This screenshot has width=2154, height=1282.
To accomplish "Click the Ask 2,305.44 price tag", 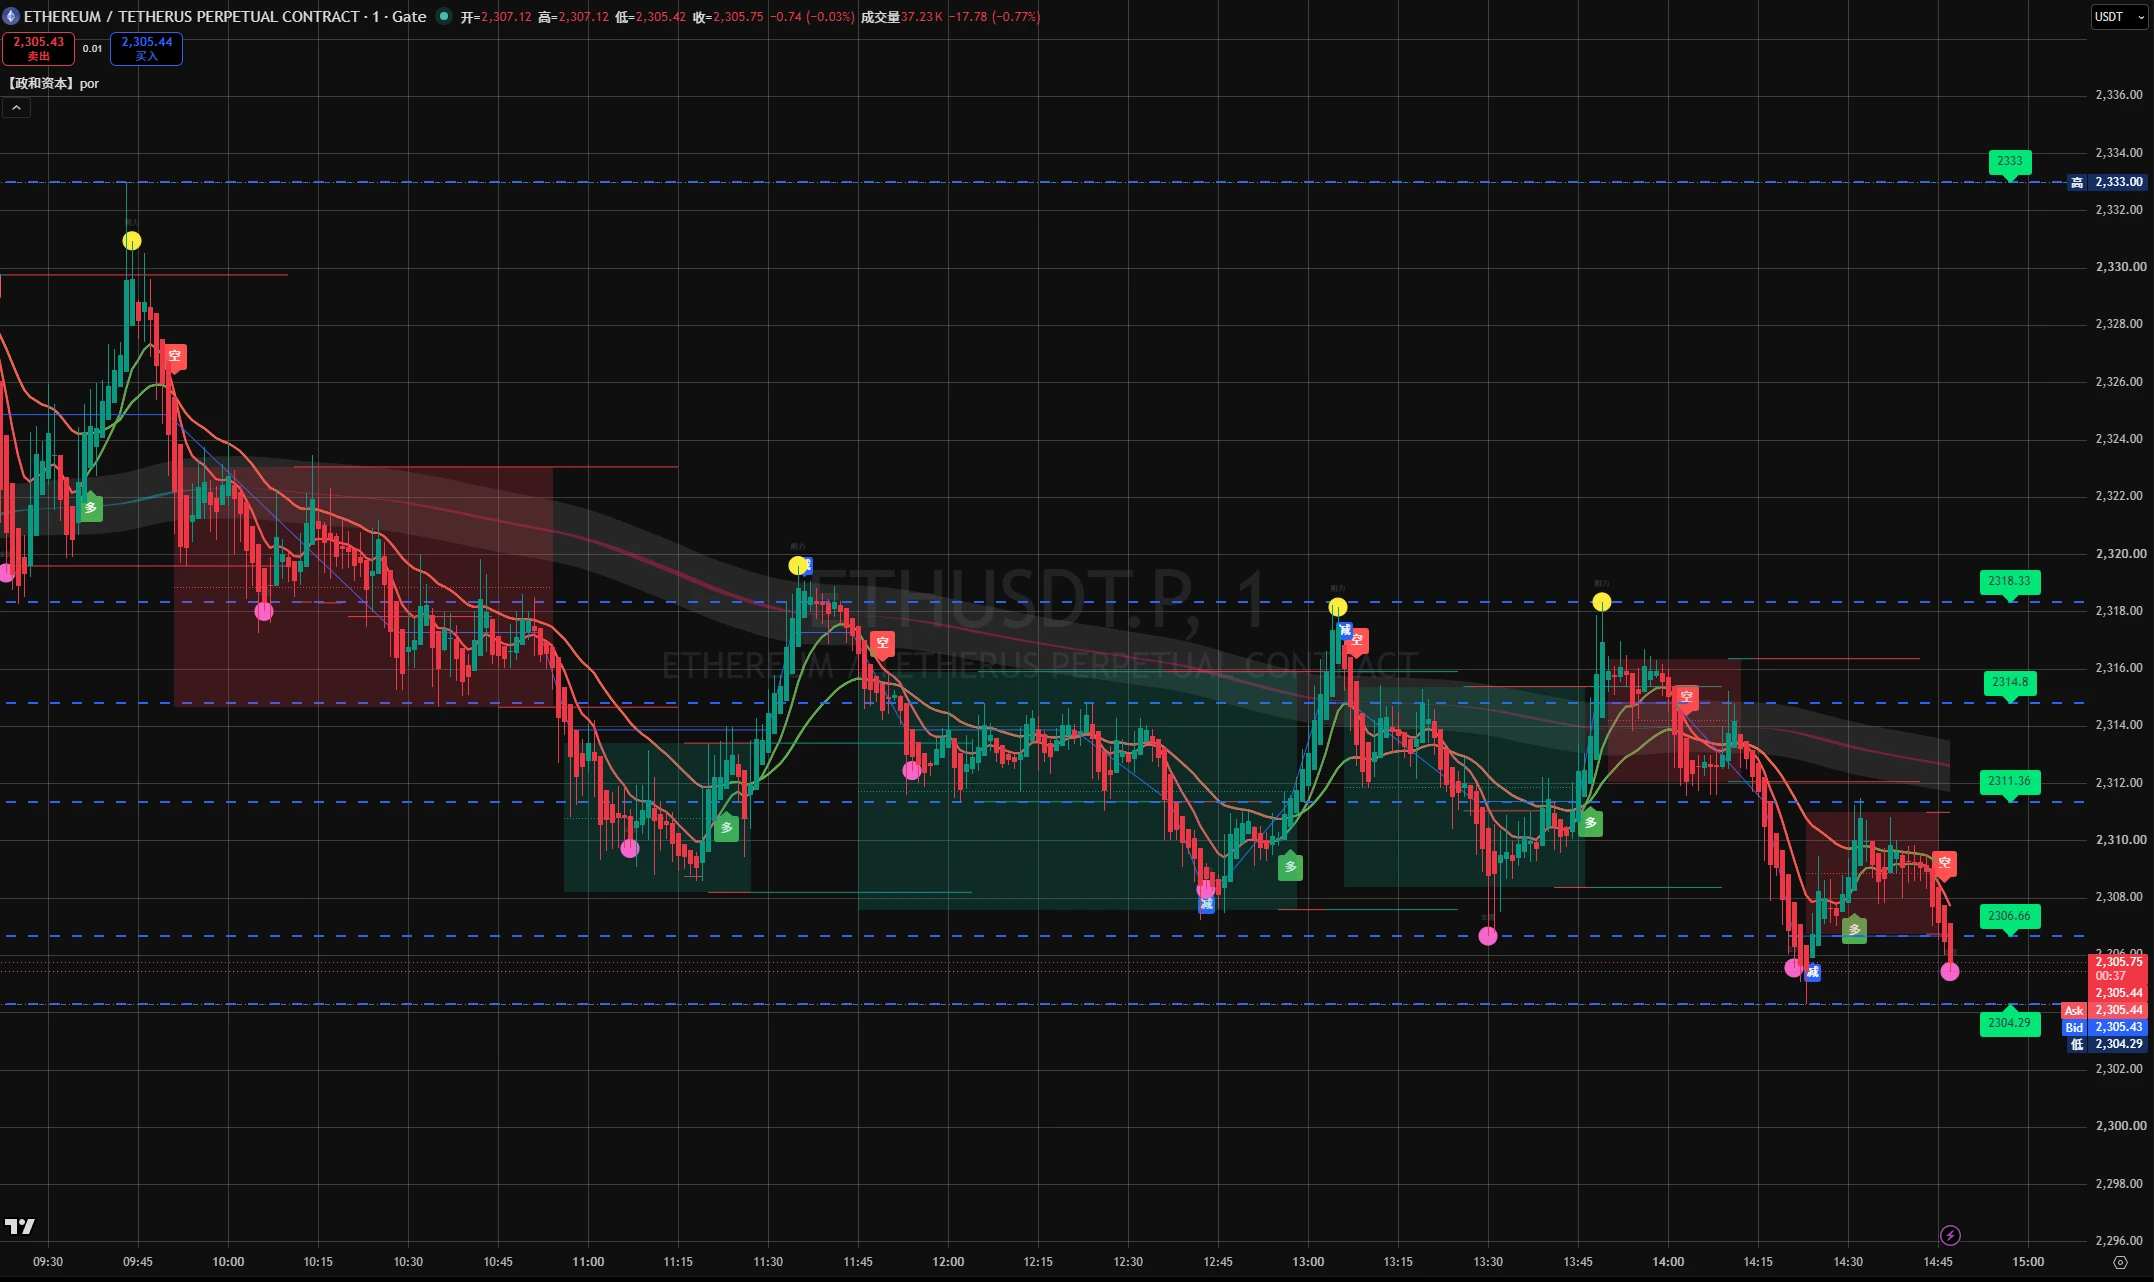I will (2105, 1010).
